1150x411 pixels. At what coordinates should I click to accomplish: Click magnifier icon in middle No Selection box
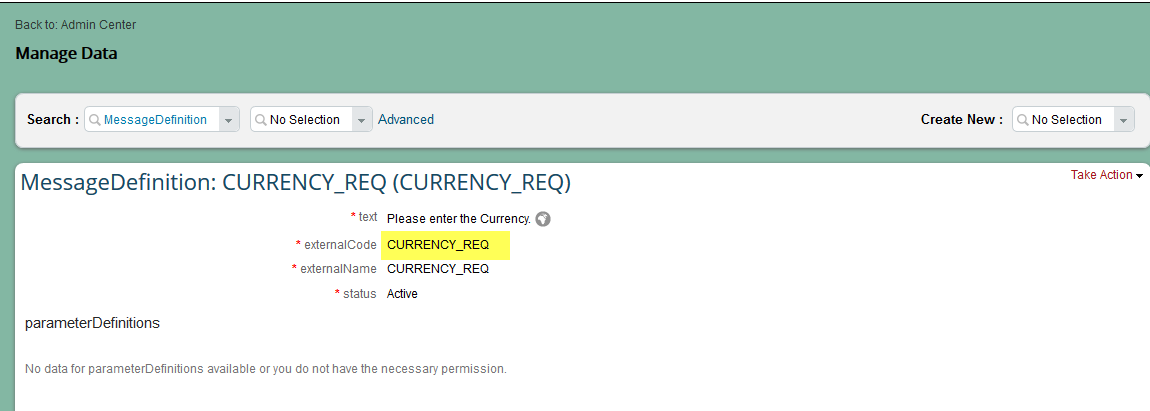click(x=260, y=120)
